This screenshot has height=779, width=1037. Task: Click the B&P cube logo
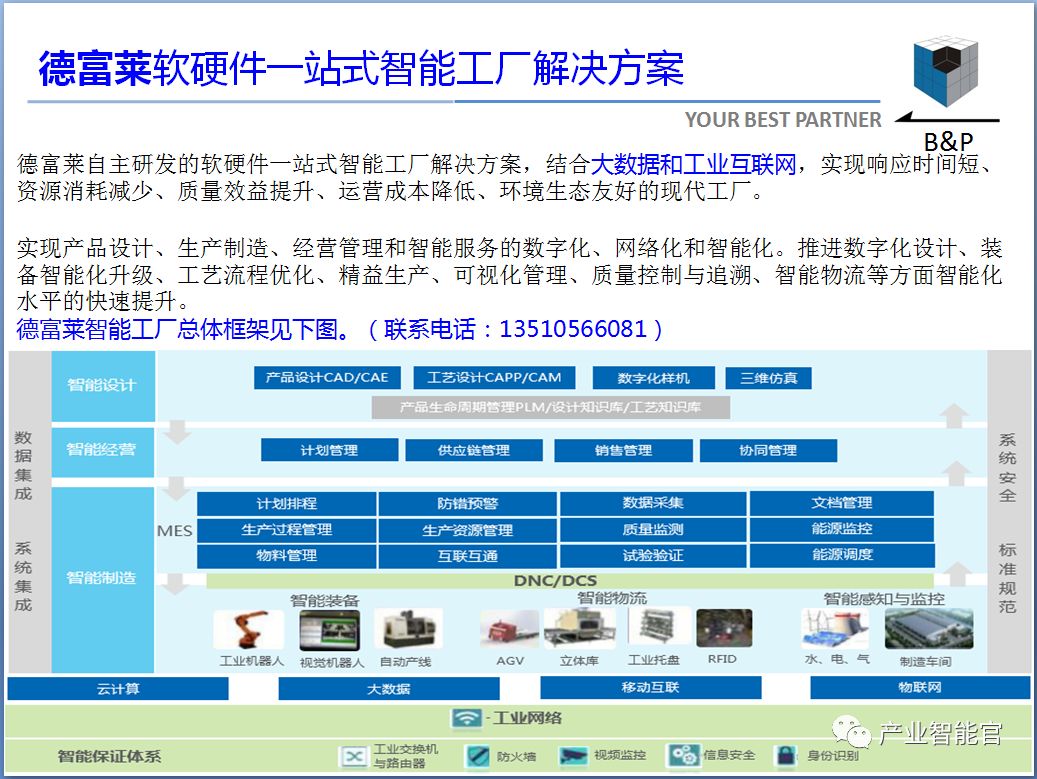pyautogui.click(x=946, y=71)
